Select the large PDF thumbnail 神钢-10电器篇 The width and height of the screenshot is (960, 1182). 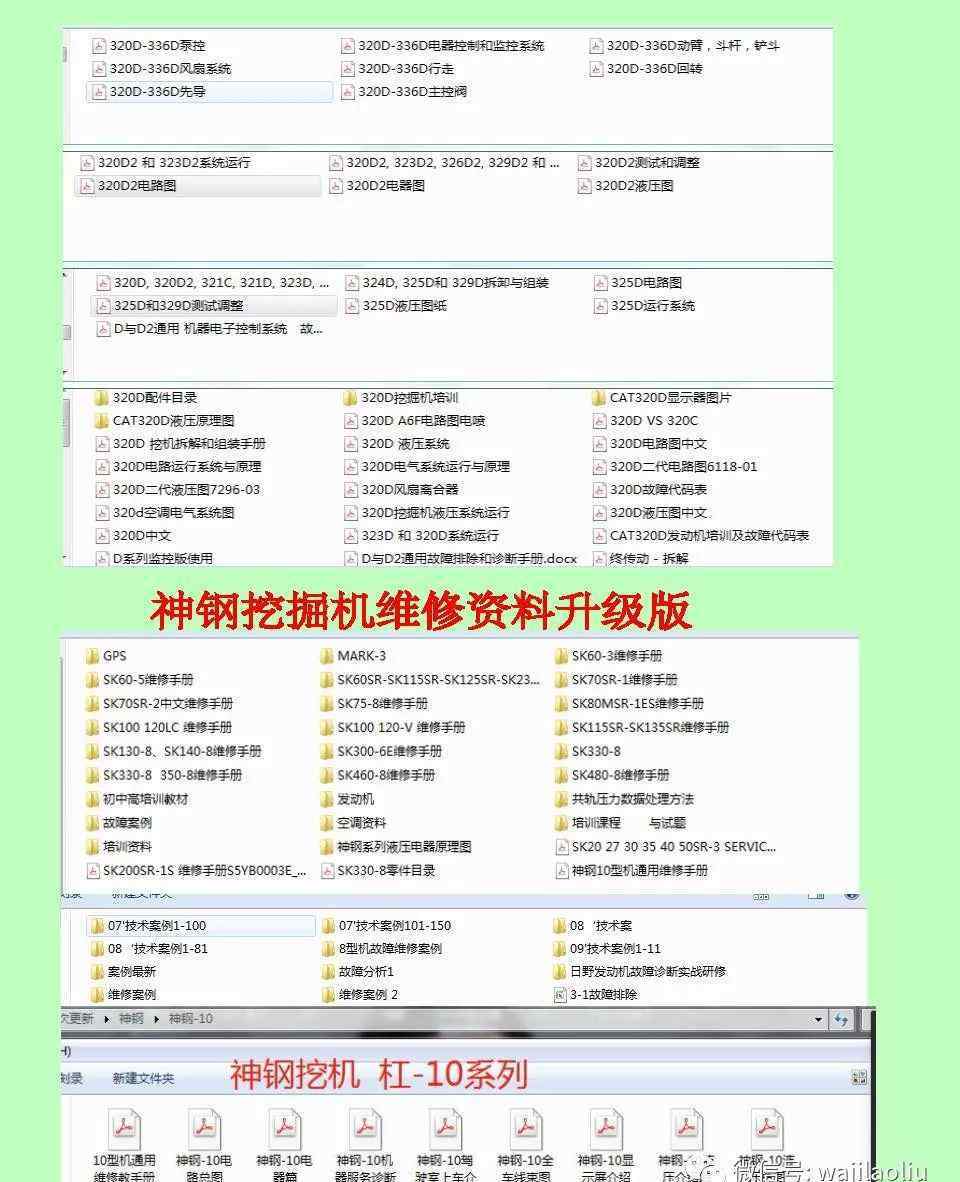pos(285,1128)
